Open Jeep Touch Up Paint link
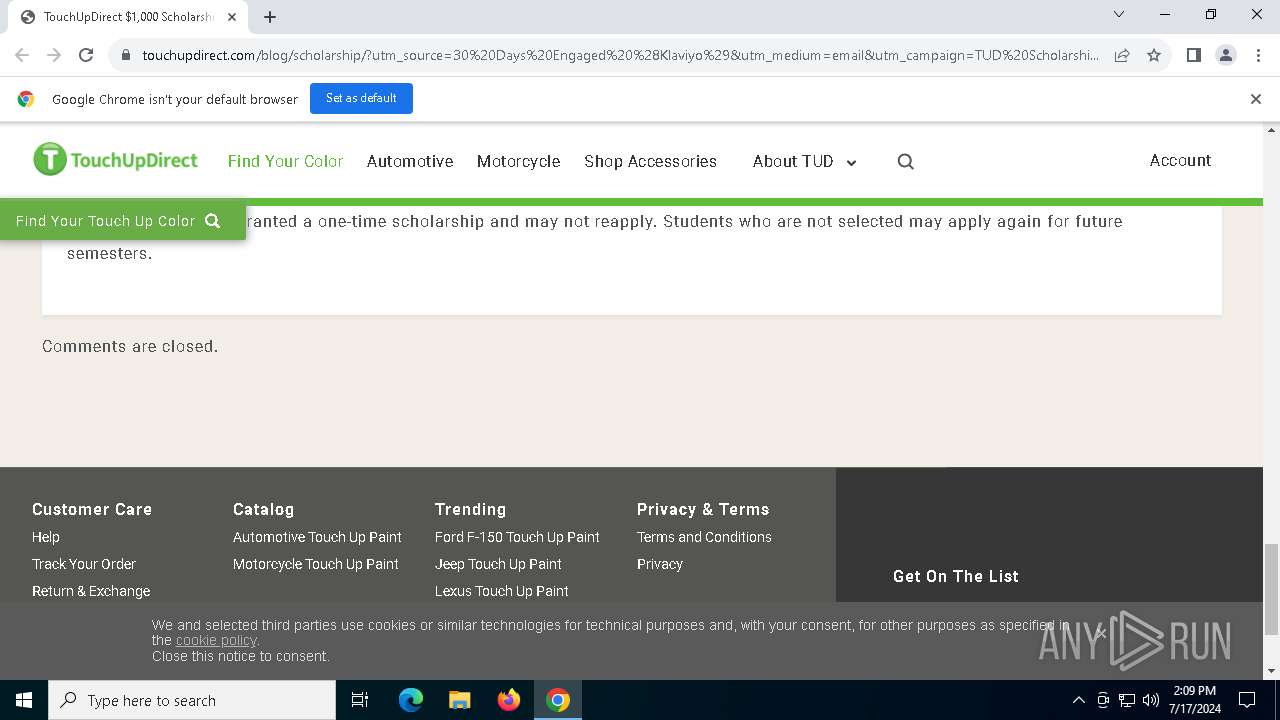This screenshot has height=720, width=1280. [498, 564]
